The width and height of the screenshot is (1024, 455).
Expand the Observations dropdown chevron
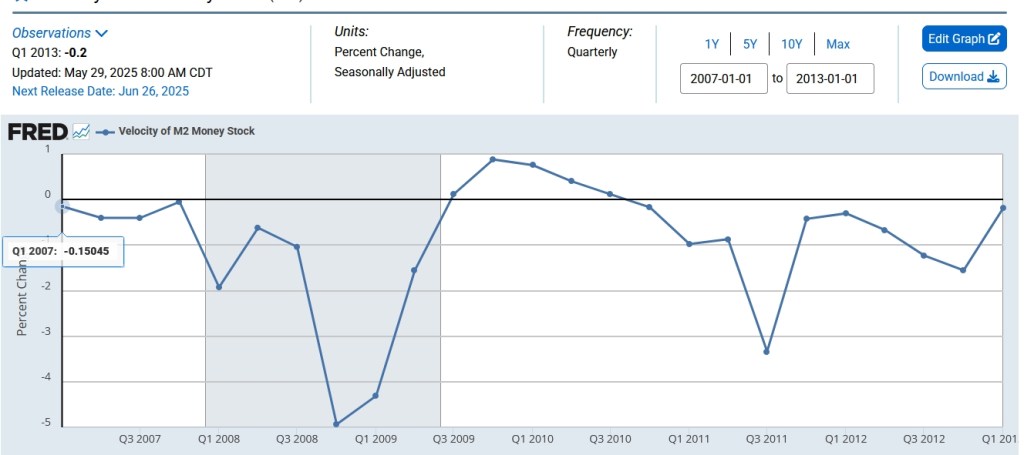[x=102, y=33]
